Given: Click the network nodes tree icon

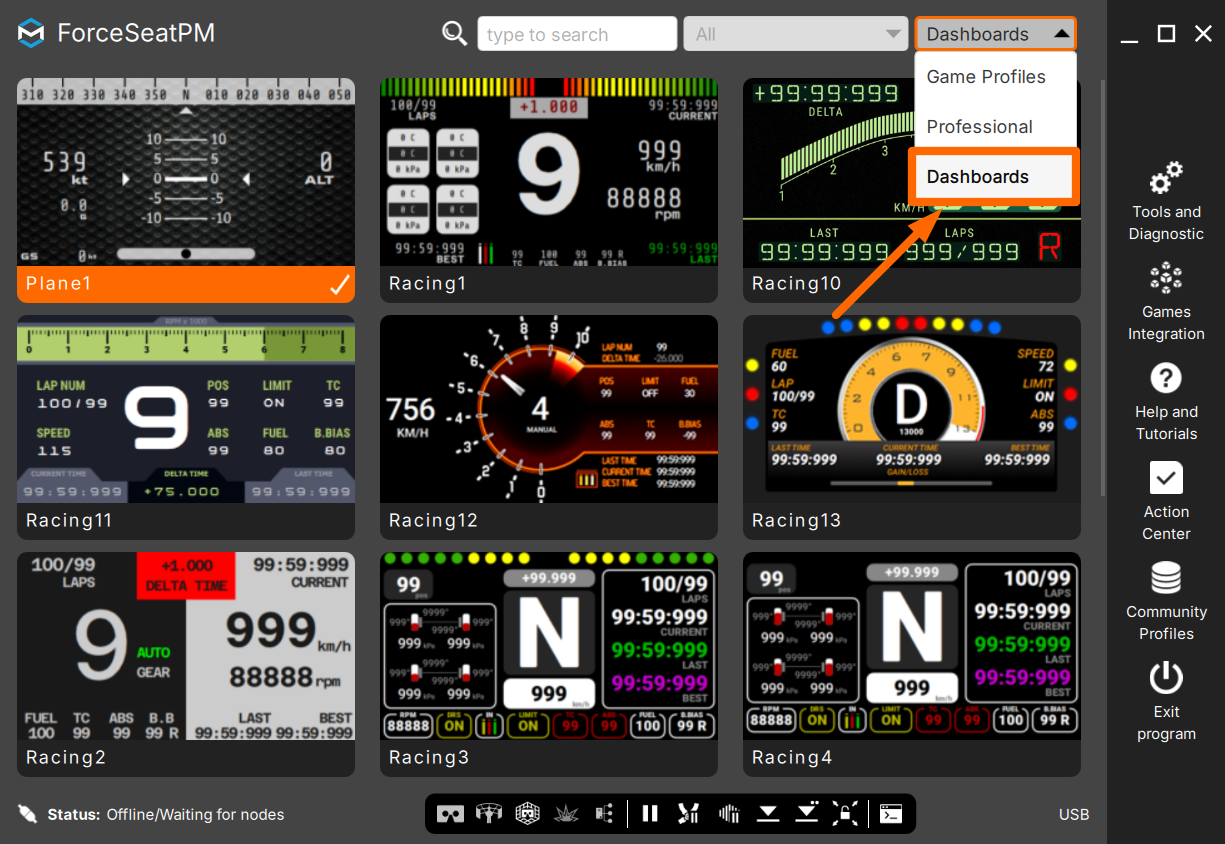Looking at the screenshot, I should [604, 814].
